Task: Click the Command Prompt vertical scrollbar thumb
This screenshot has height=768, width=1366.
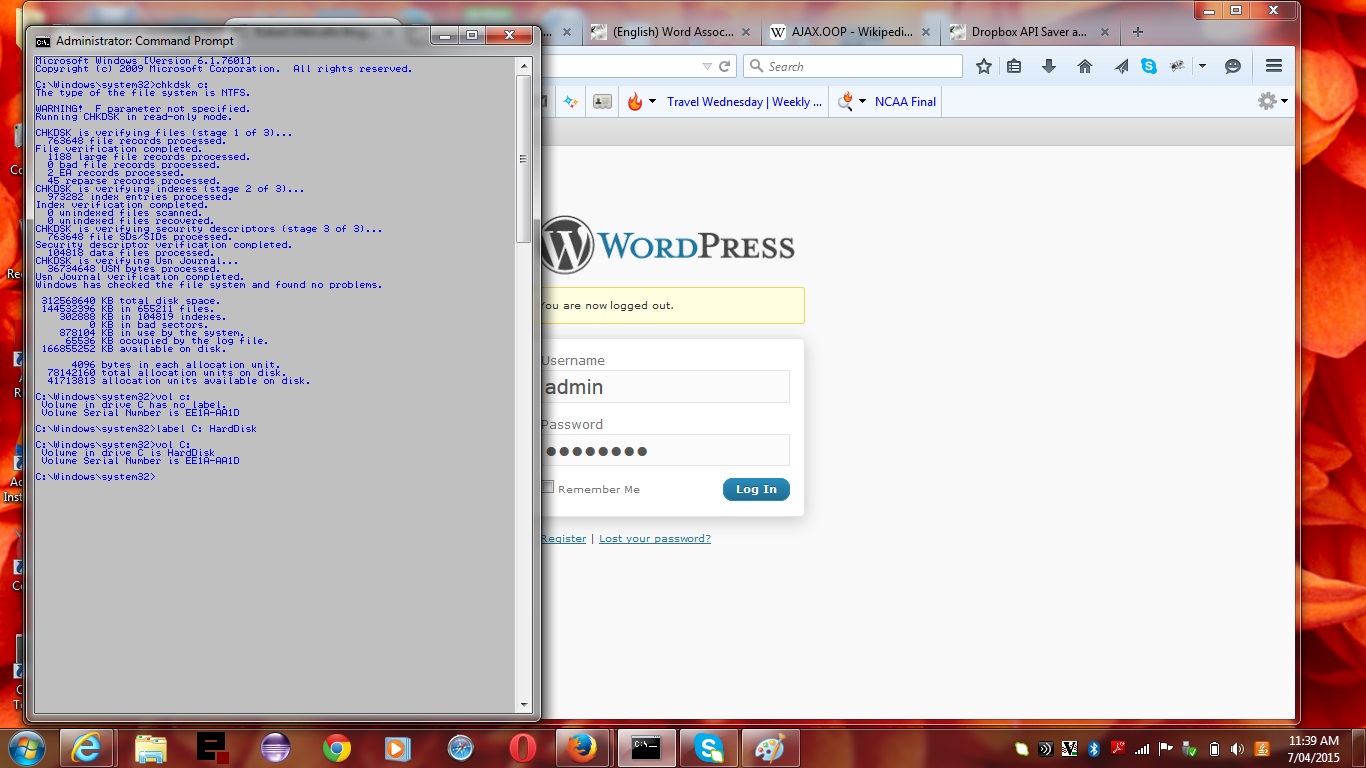Action: coord(524,158)
